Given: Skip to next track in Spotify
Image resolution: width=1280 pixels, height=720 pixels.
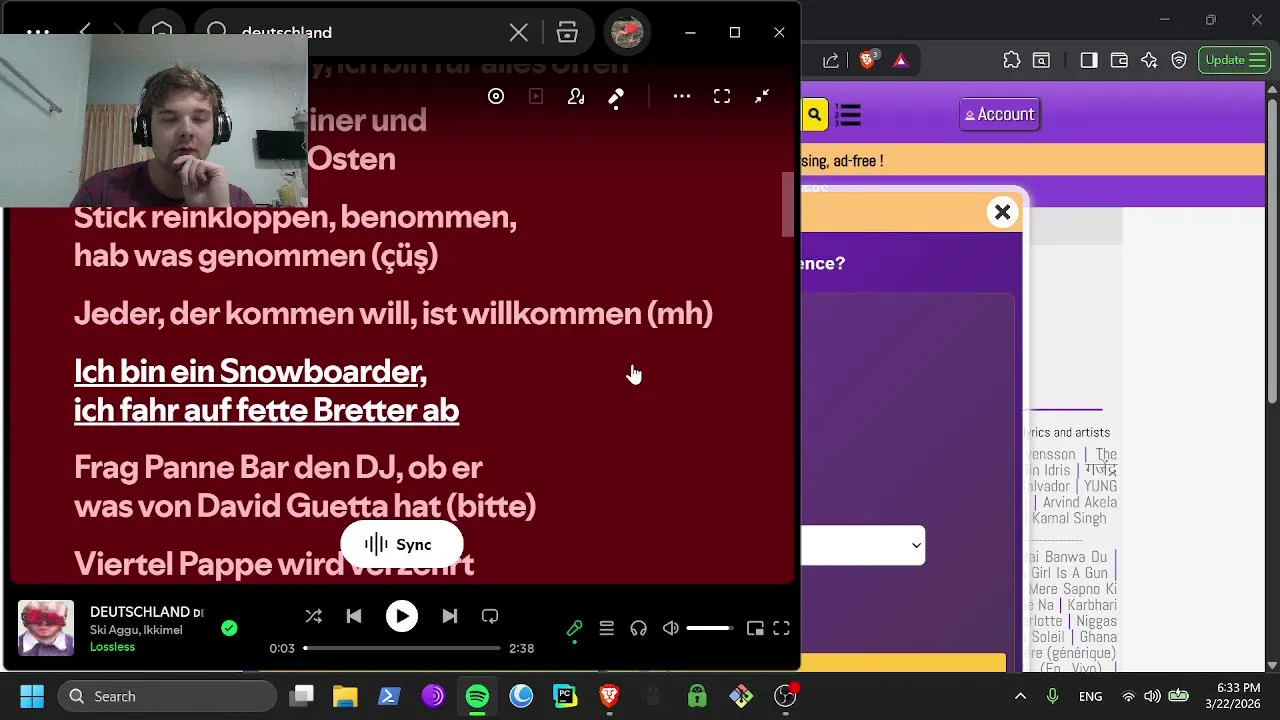Looking at the screenshot, I should coord(450,617).
